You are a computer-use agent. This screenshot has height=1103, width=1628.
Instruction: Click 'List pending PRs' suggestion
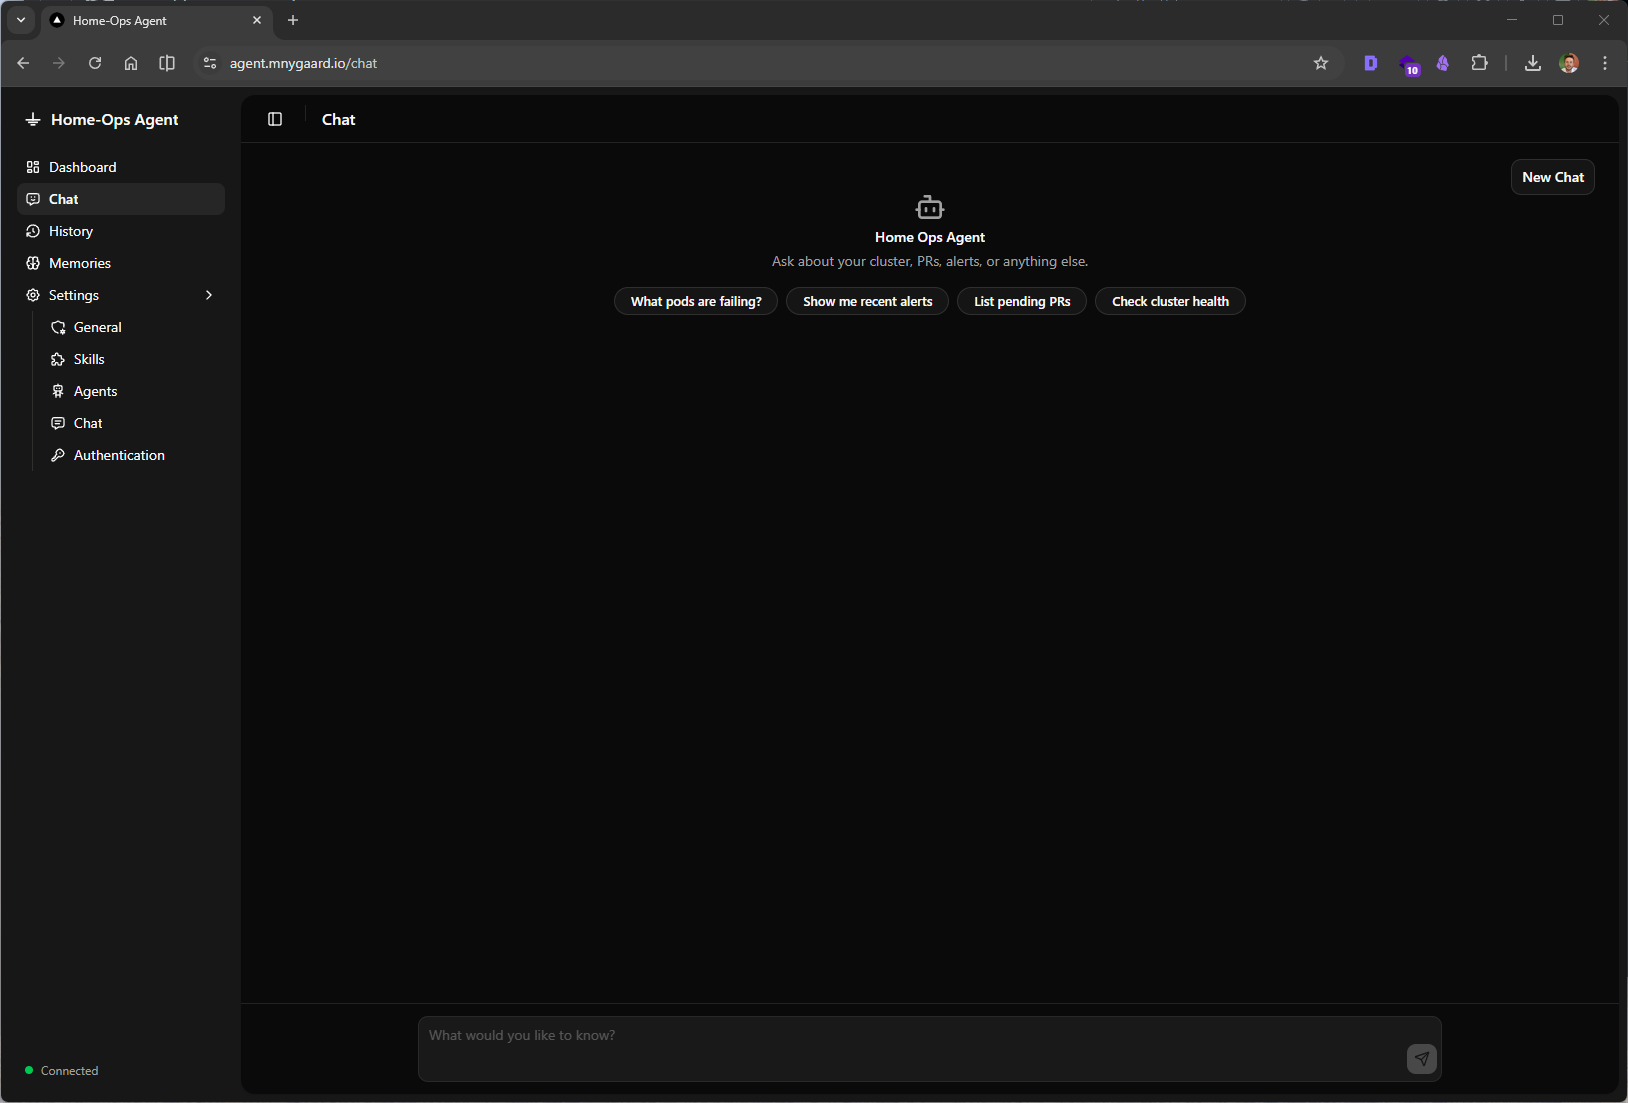point(1022,301)
